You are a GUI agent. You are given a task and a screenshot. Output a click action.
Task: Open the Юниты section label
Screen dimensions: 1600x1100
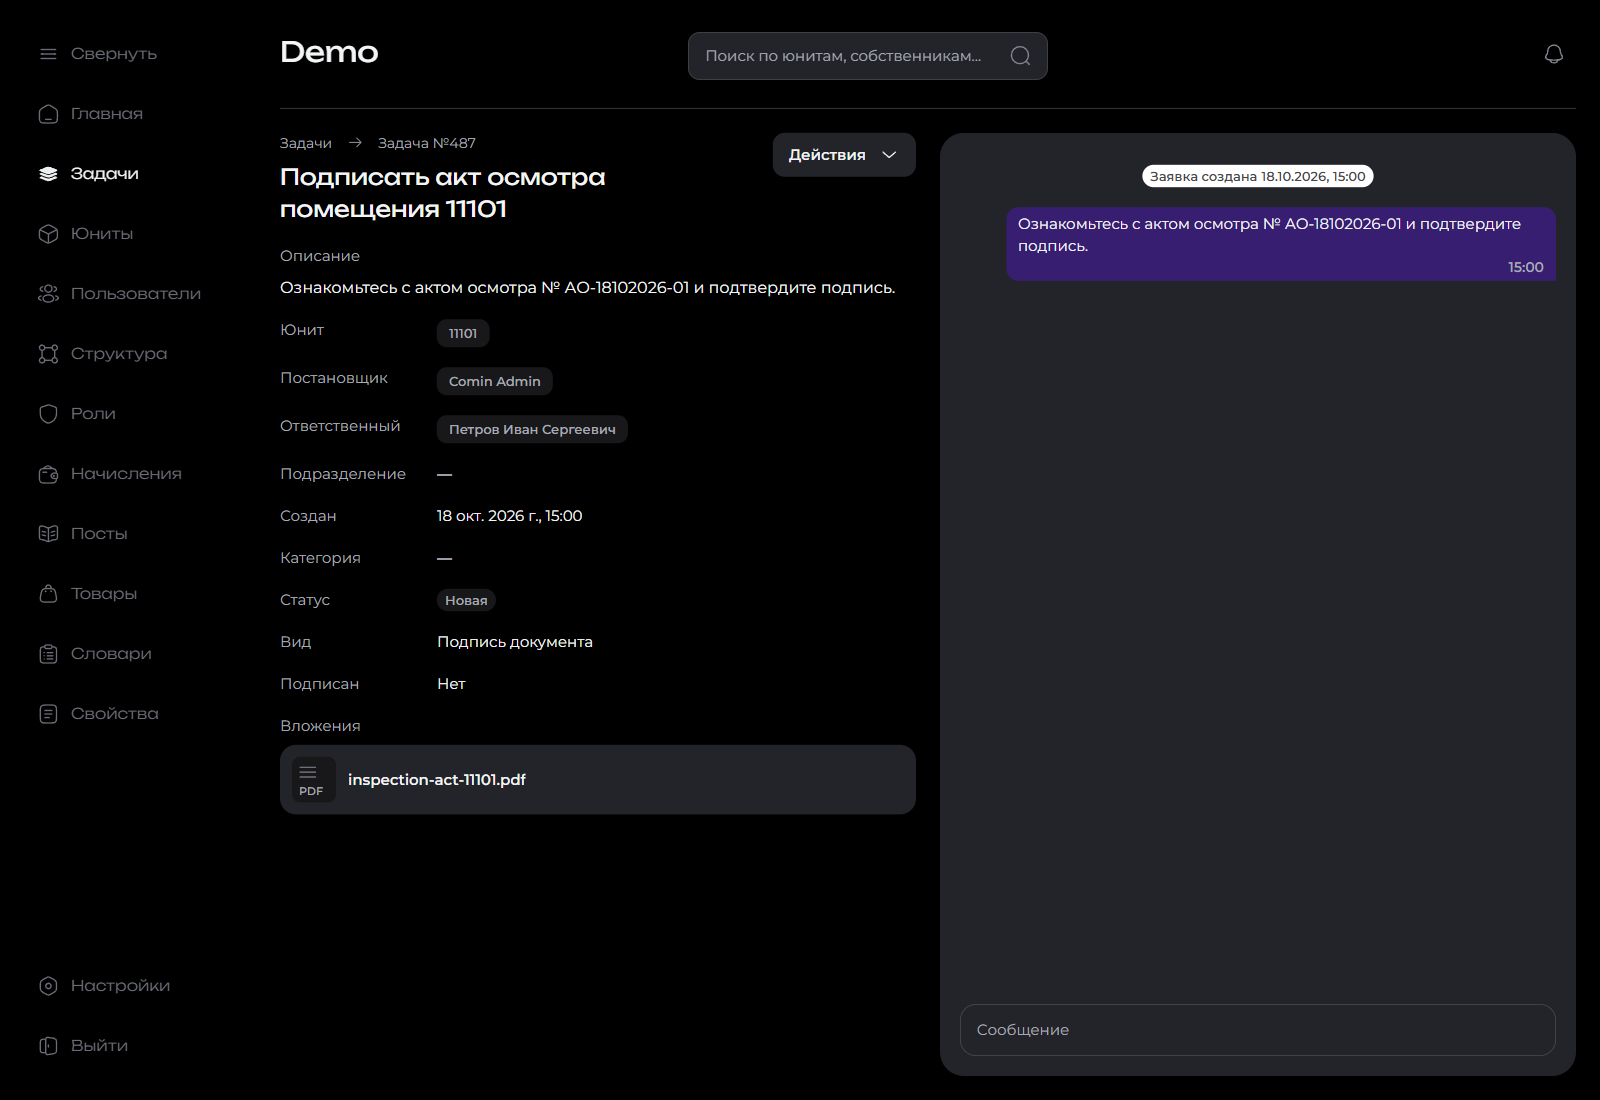pos(102,234)
